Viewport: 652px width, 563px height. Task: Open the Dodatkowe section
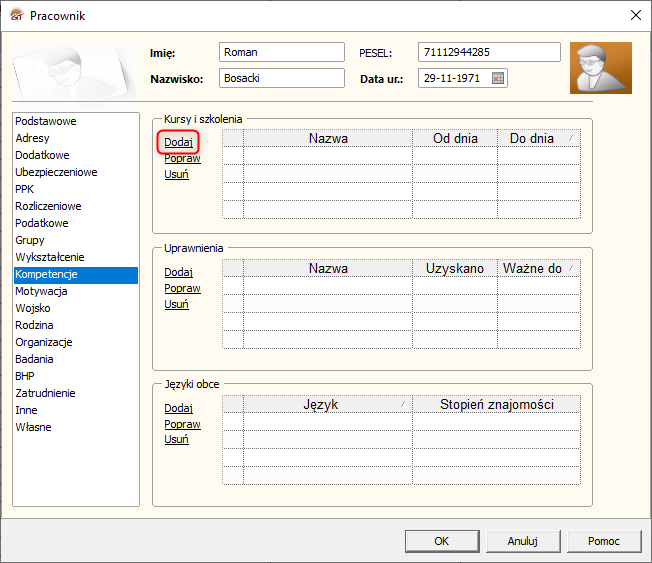pyautogui.click(x=76, y=155)
